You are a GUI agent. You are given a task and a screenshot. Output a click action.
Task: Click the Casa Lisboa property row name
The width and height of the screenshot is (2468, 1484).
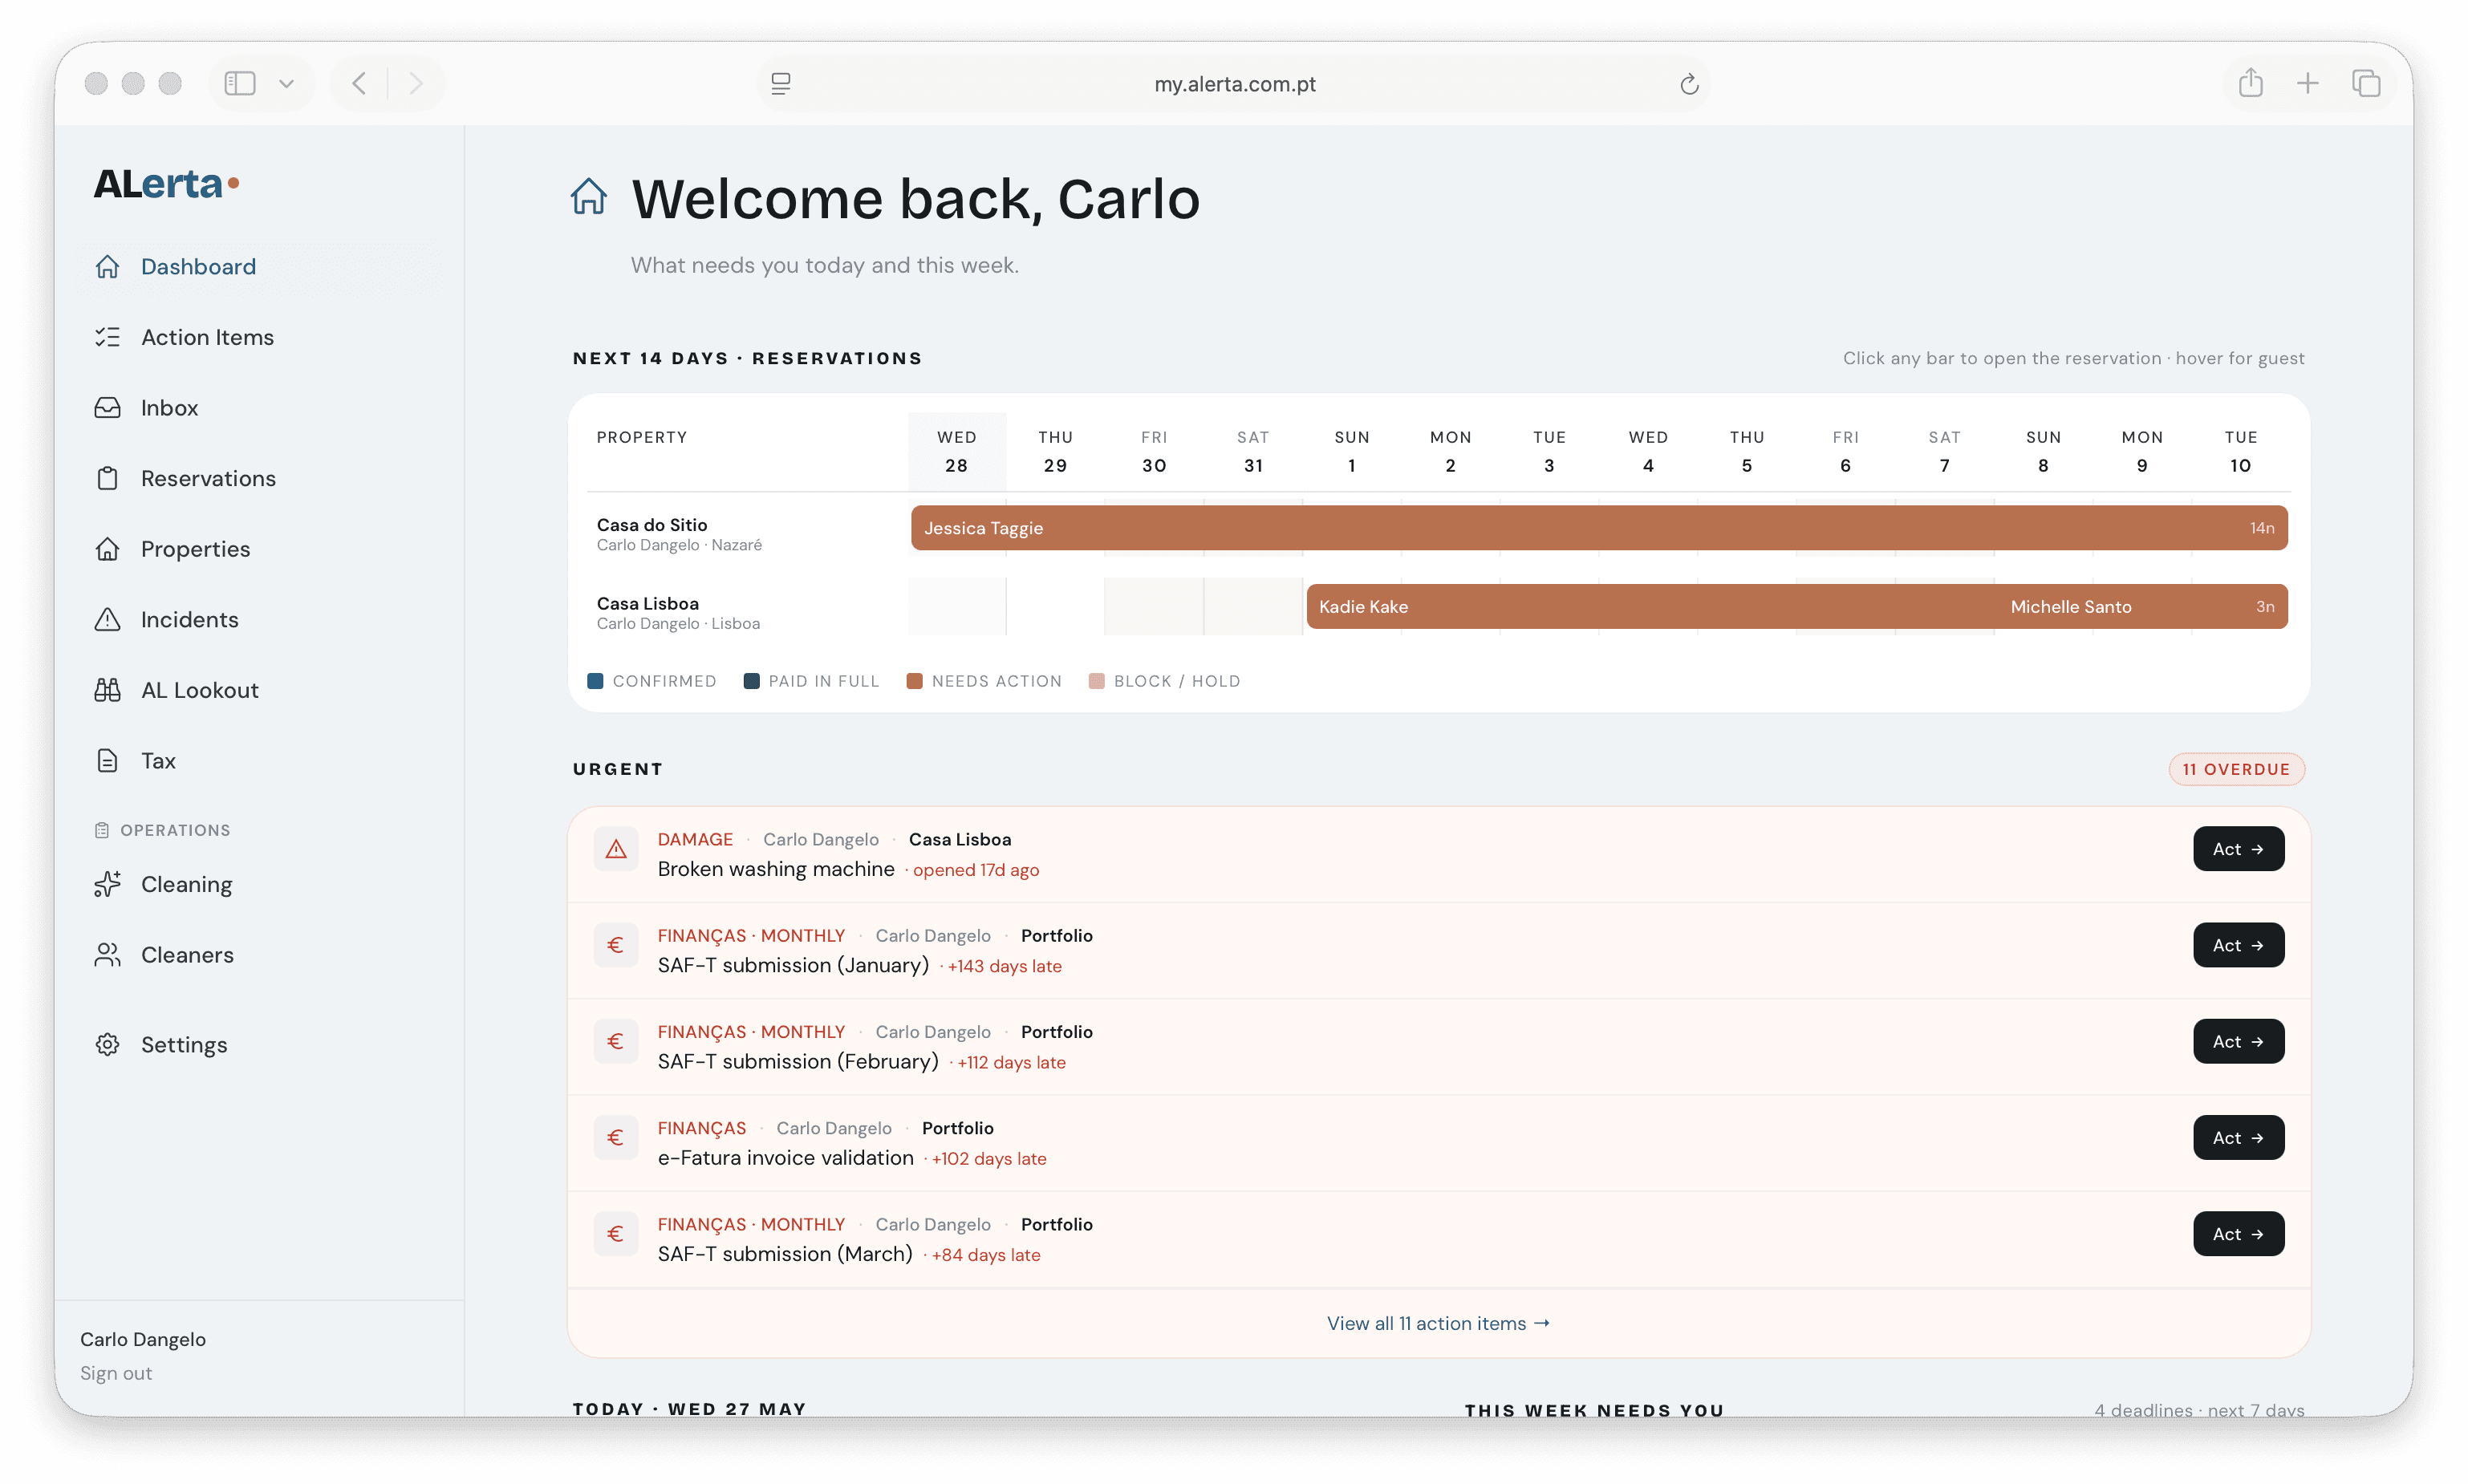click(648, 604)
